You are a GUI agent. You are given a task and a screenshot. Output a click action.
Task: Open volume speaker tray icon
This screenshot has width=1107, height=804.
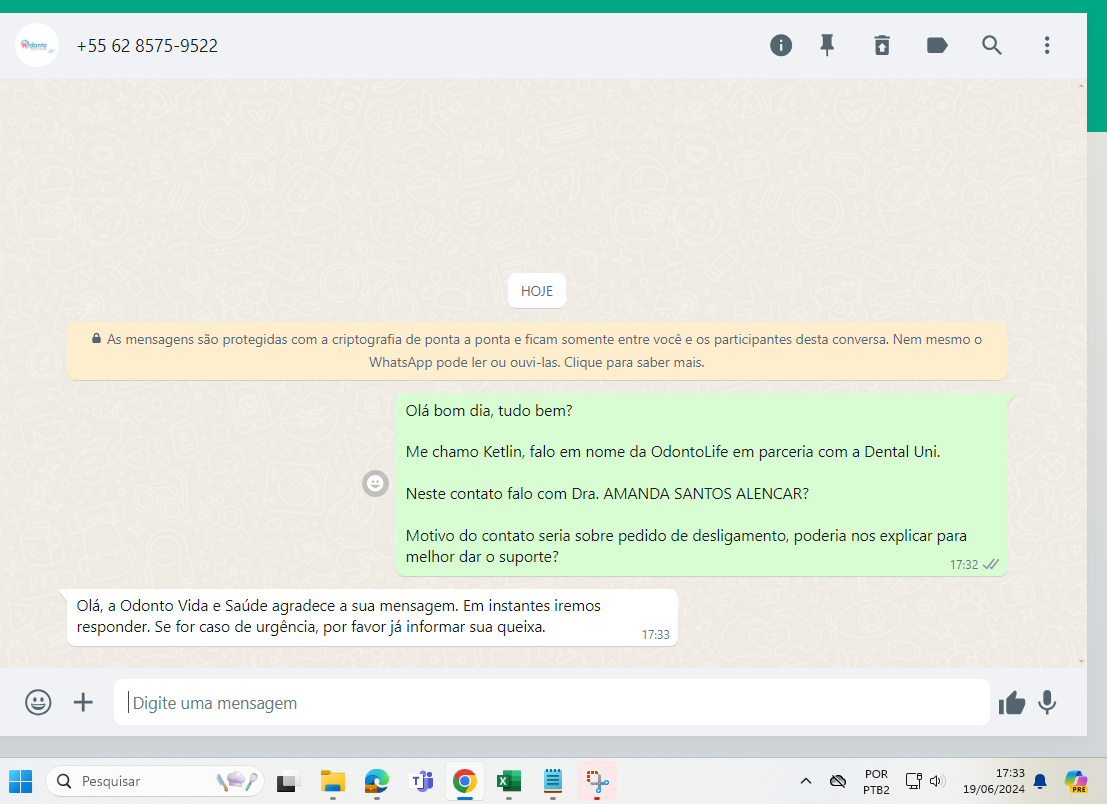click(937, 781)
